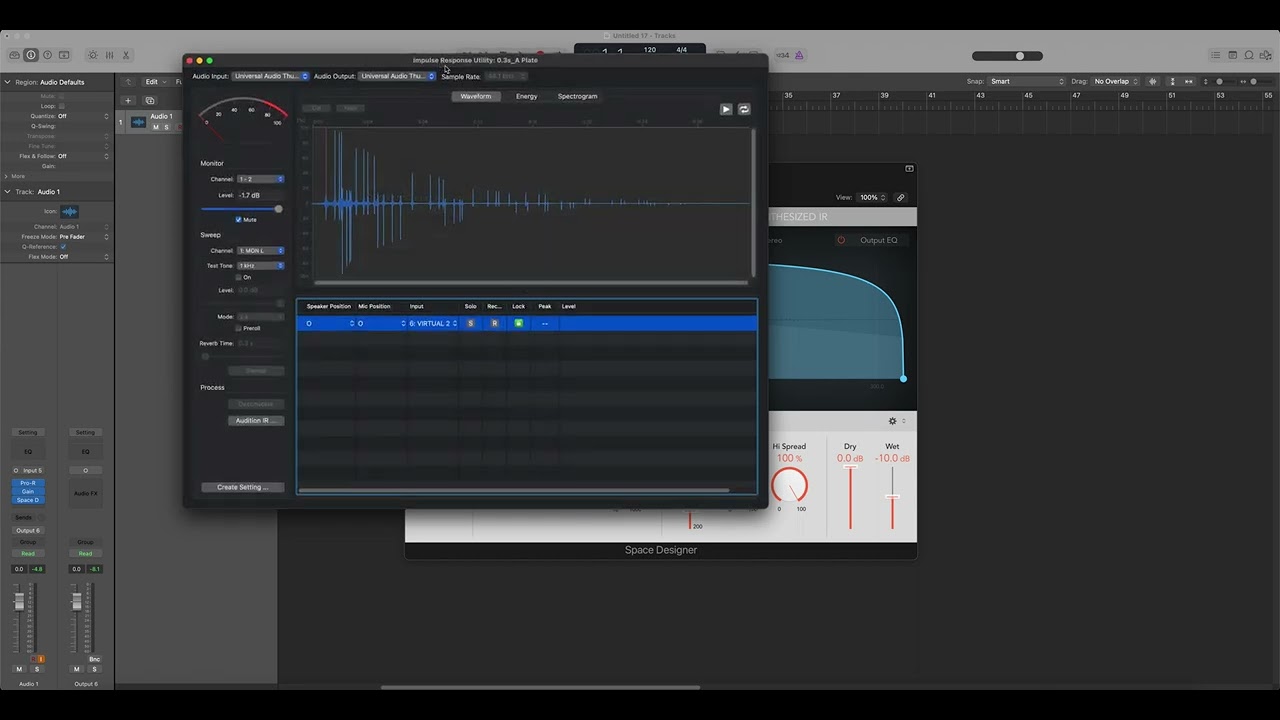Click Read automation on Audio 1 strip
Image resolution: width=1280 pixels, height=720 pixels.
pos(28,553)
